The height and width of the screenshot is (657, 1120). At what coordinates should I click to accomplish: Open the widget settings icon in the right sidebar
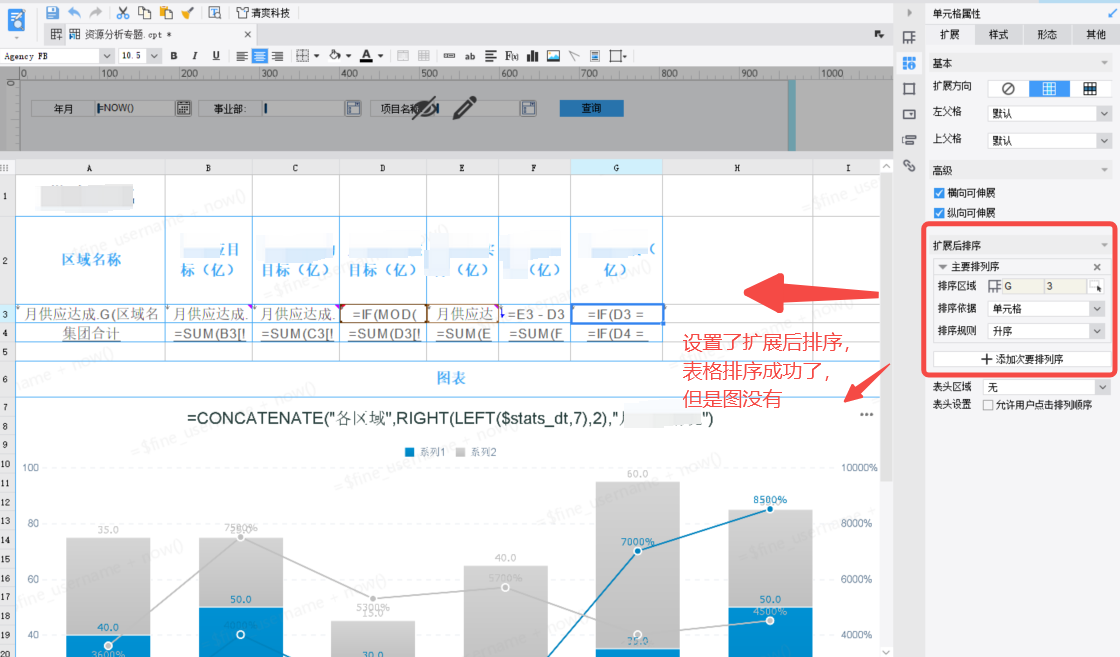click(909, 114)
